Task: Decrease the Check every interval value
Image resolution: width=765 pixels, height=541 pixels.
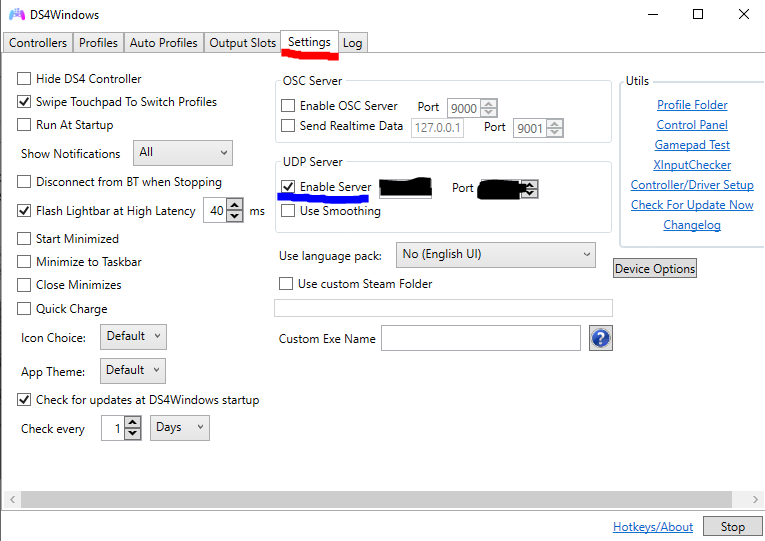Action: (x=133, y=434)
